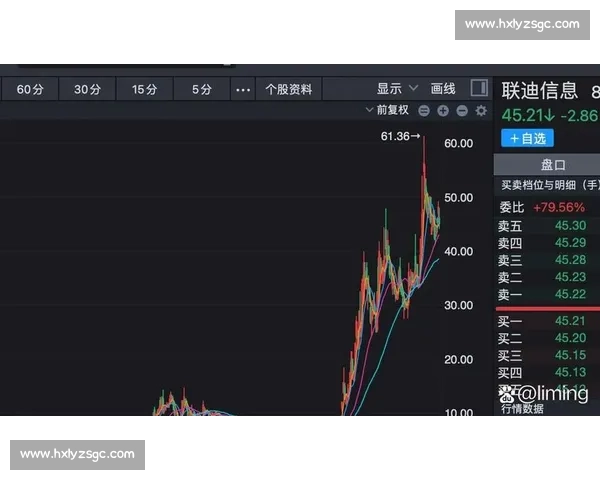Open more timeframes via ellipsis button
600x480 pixels.
[243, 90]
